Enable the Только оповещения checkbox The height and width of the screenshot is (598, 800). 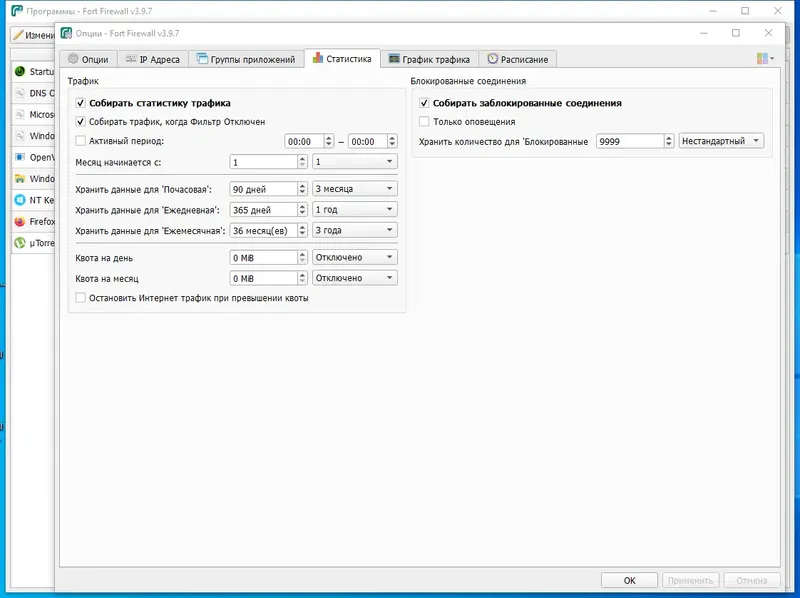tap(424, 122)
